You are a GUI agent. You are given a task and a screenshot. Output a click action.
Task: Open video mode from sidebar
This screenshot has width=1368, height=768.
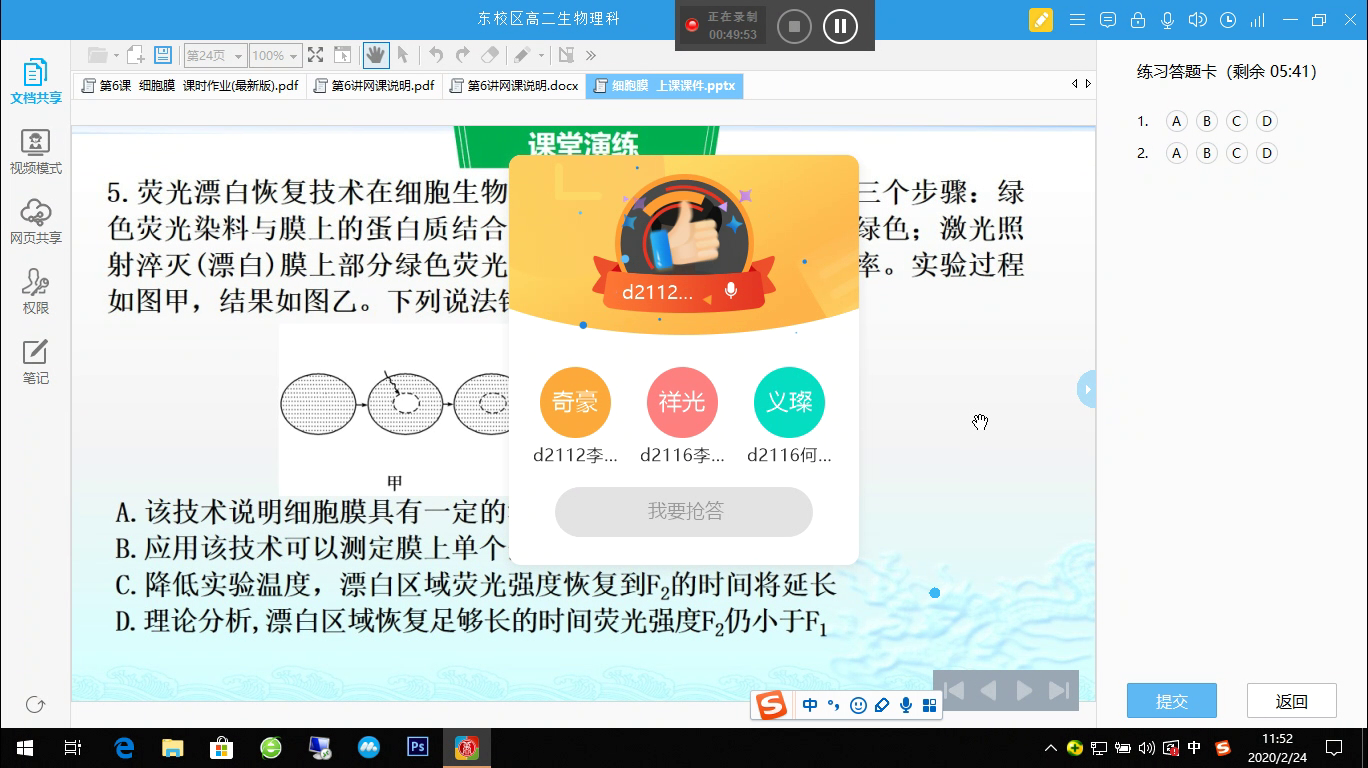36,152
